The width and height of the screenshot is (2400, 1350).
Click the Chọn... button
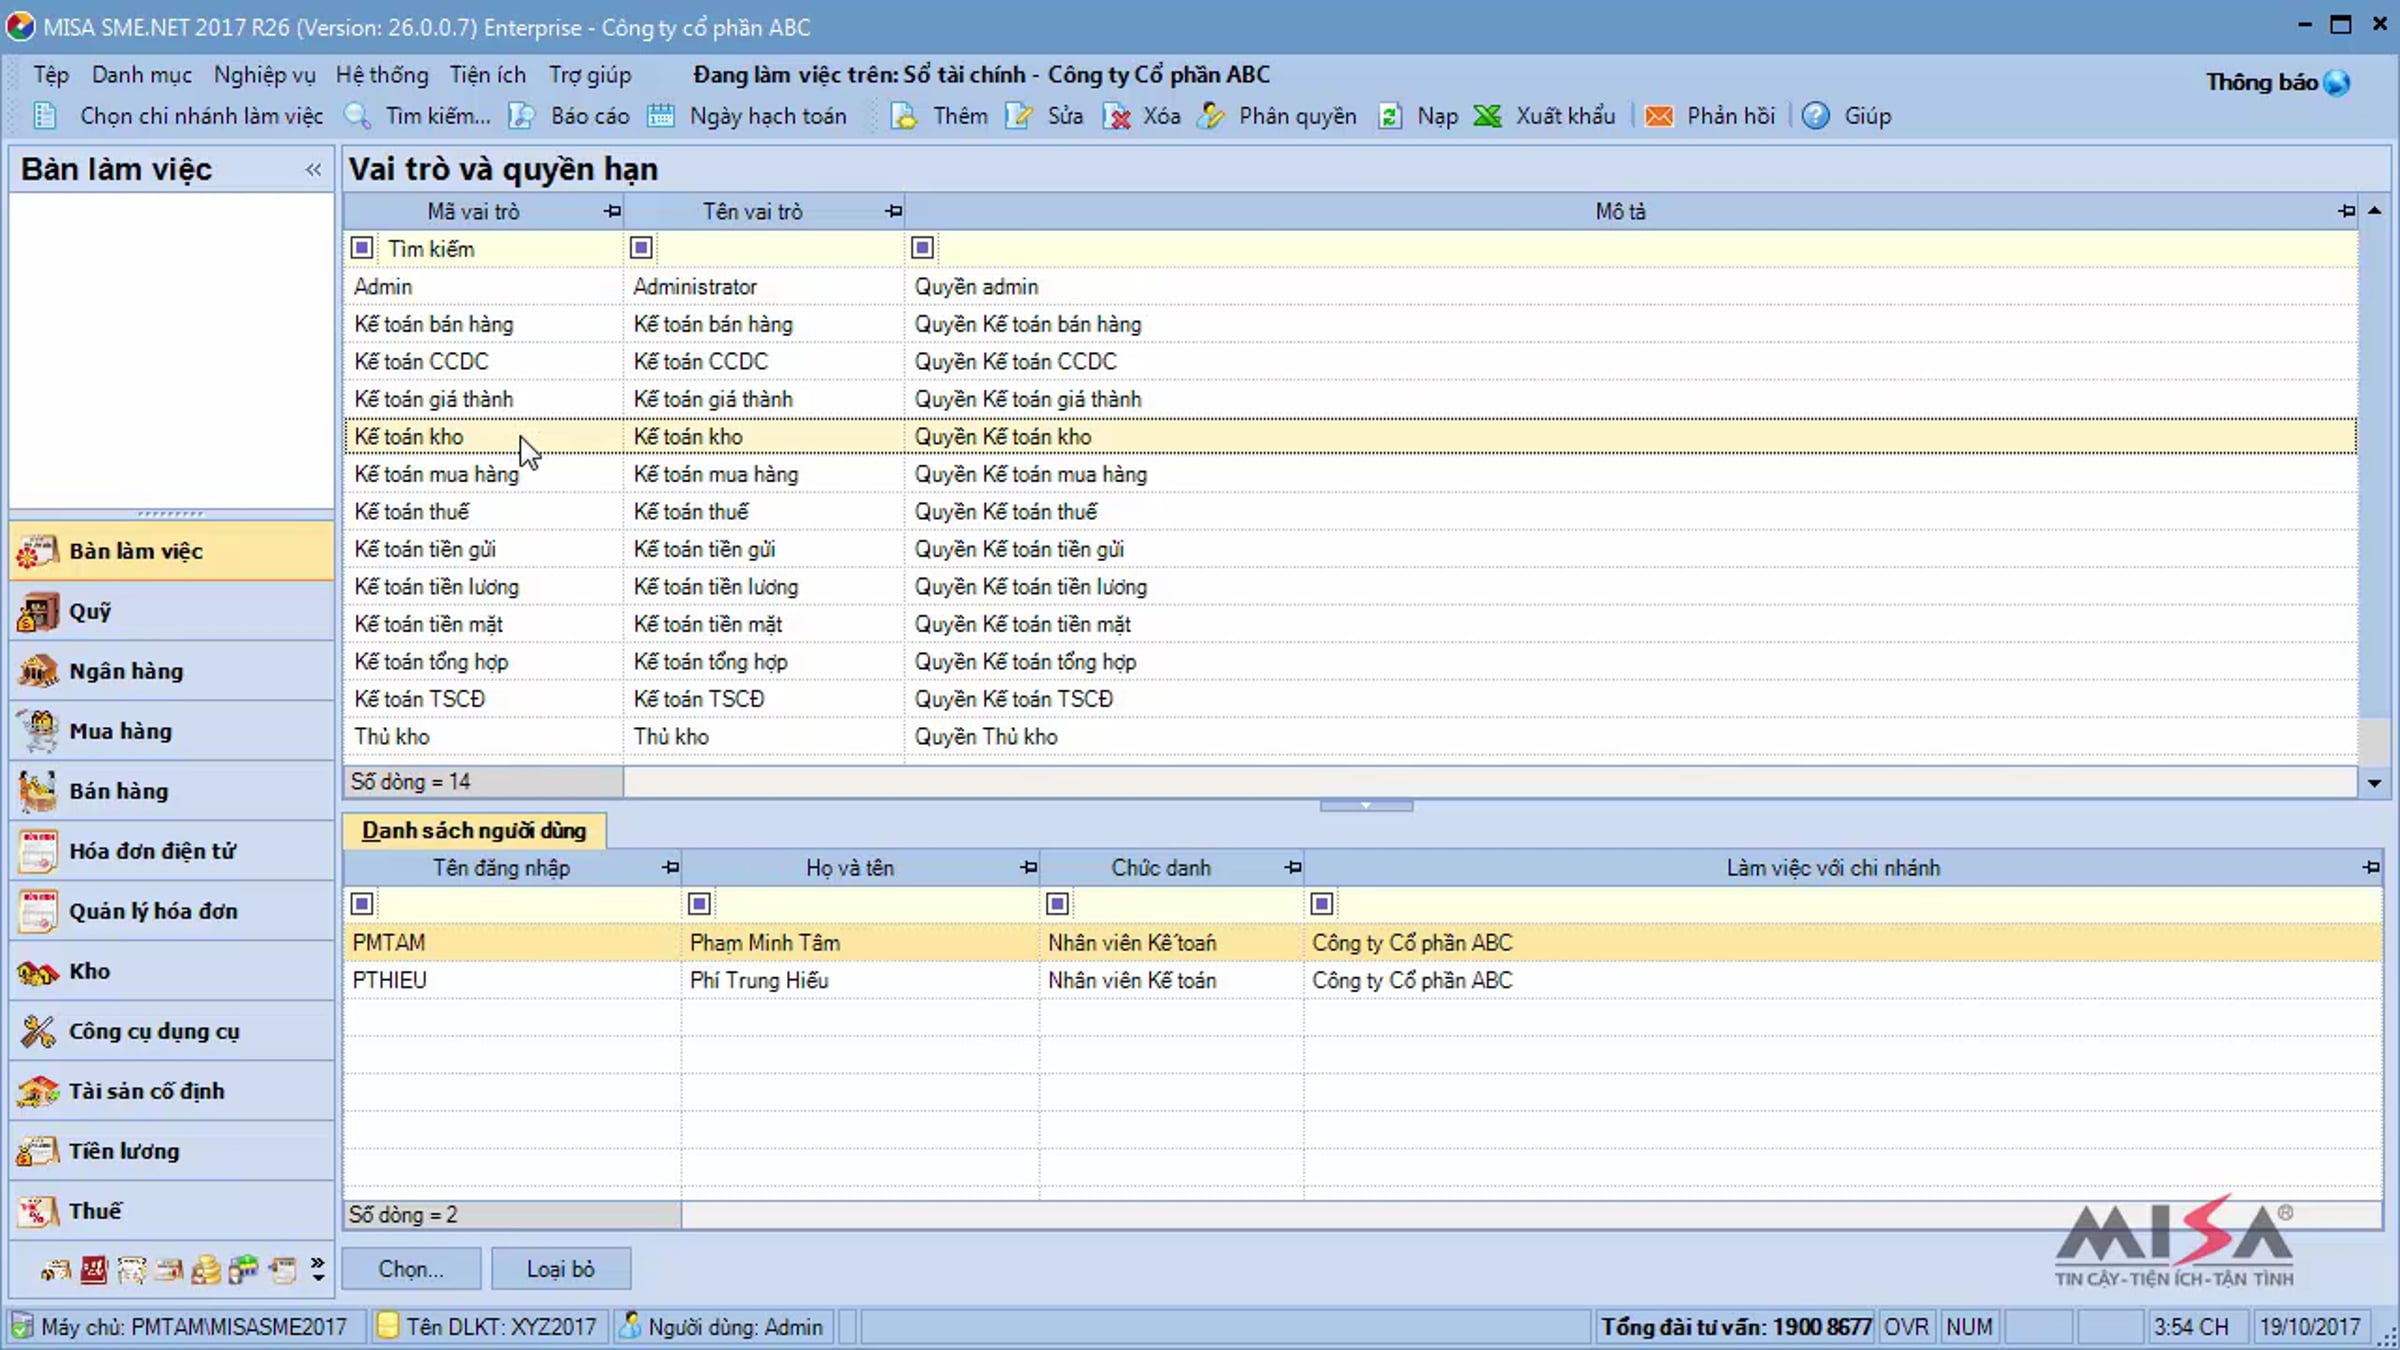point(411,1269)
